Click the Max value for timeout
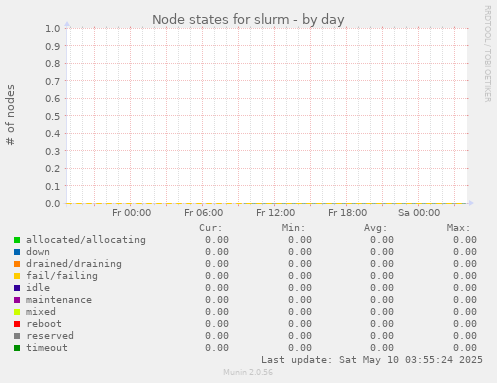This screenshot has width=497, height=383. [465, 348]
